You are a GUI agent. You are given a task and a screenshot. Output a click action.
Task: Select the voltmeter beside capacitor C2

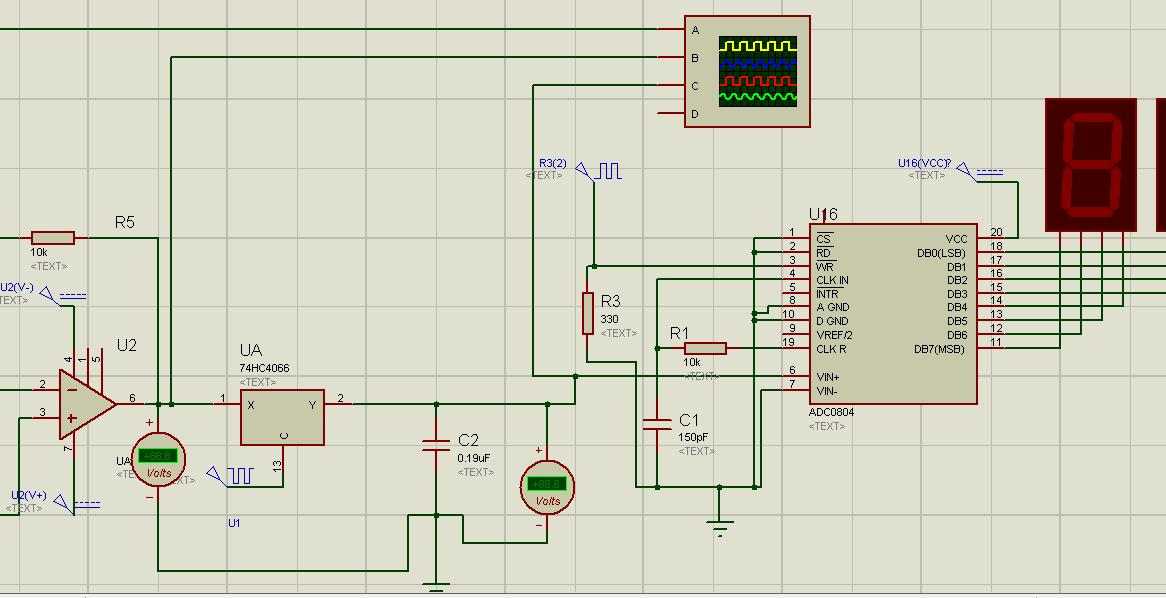[547, 486]
